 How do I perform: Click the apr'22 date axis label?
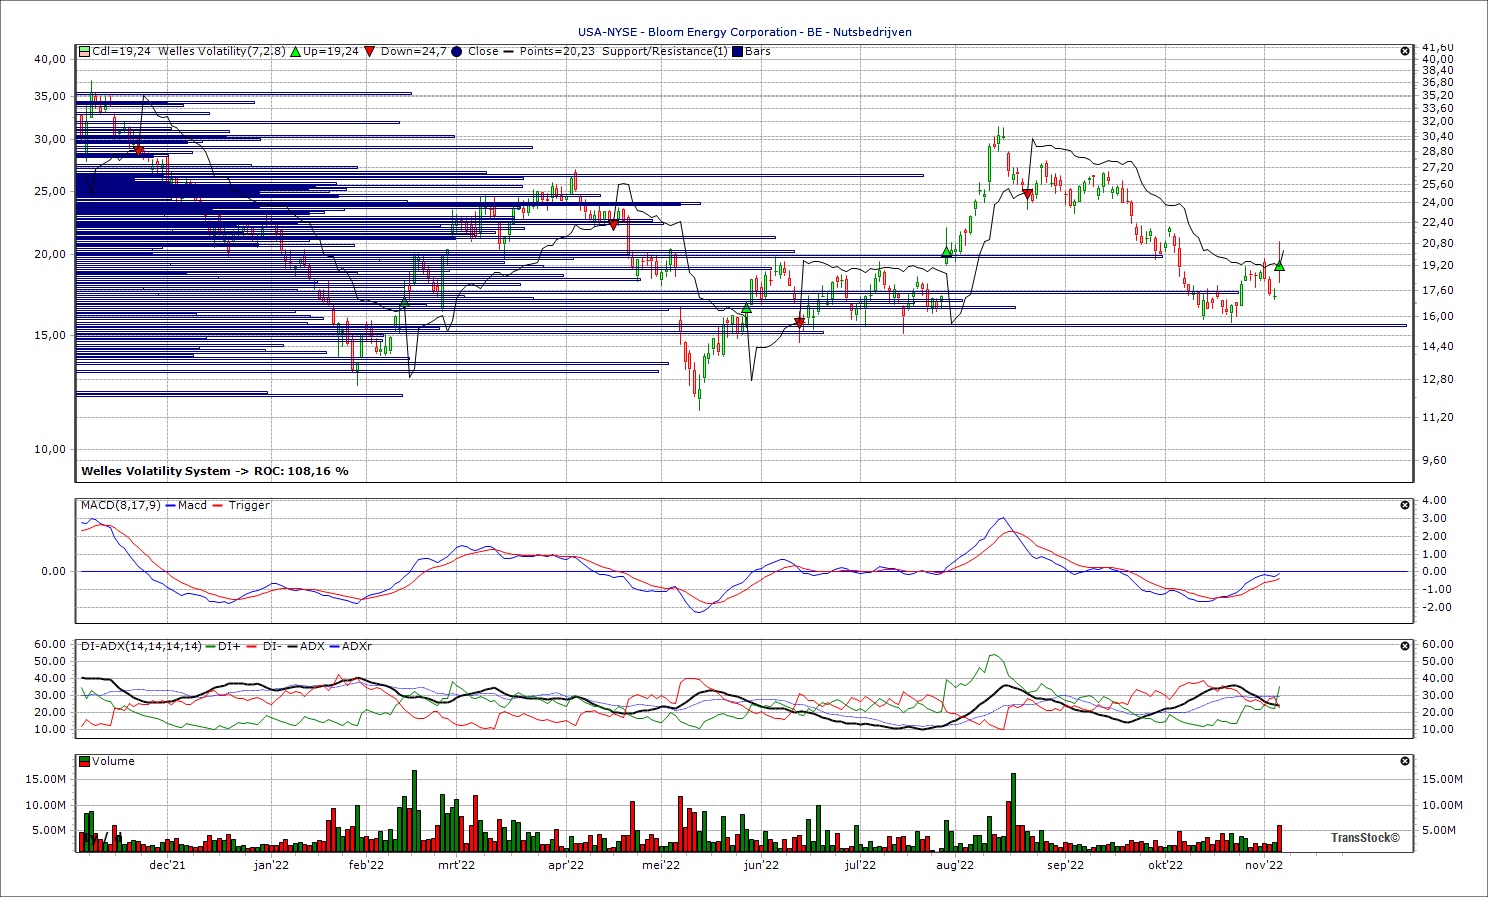coord(566,865)
